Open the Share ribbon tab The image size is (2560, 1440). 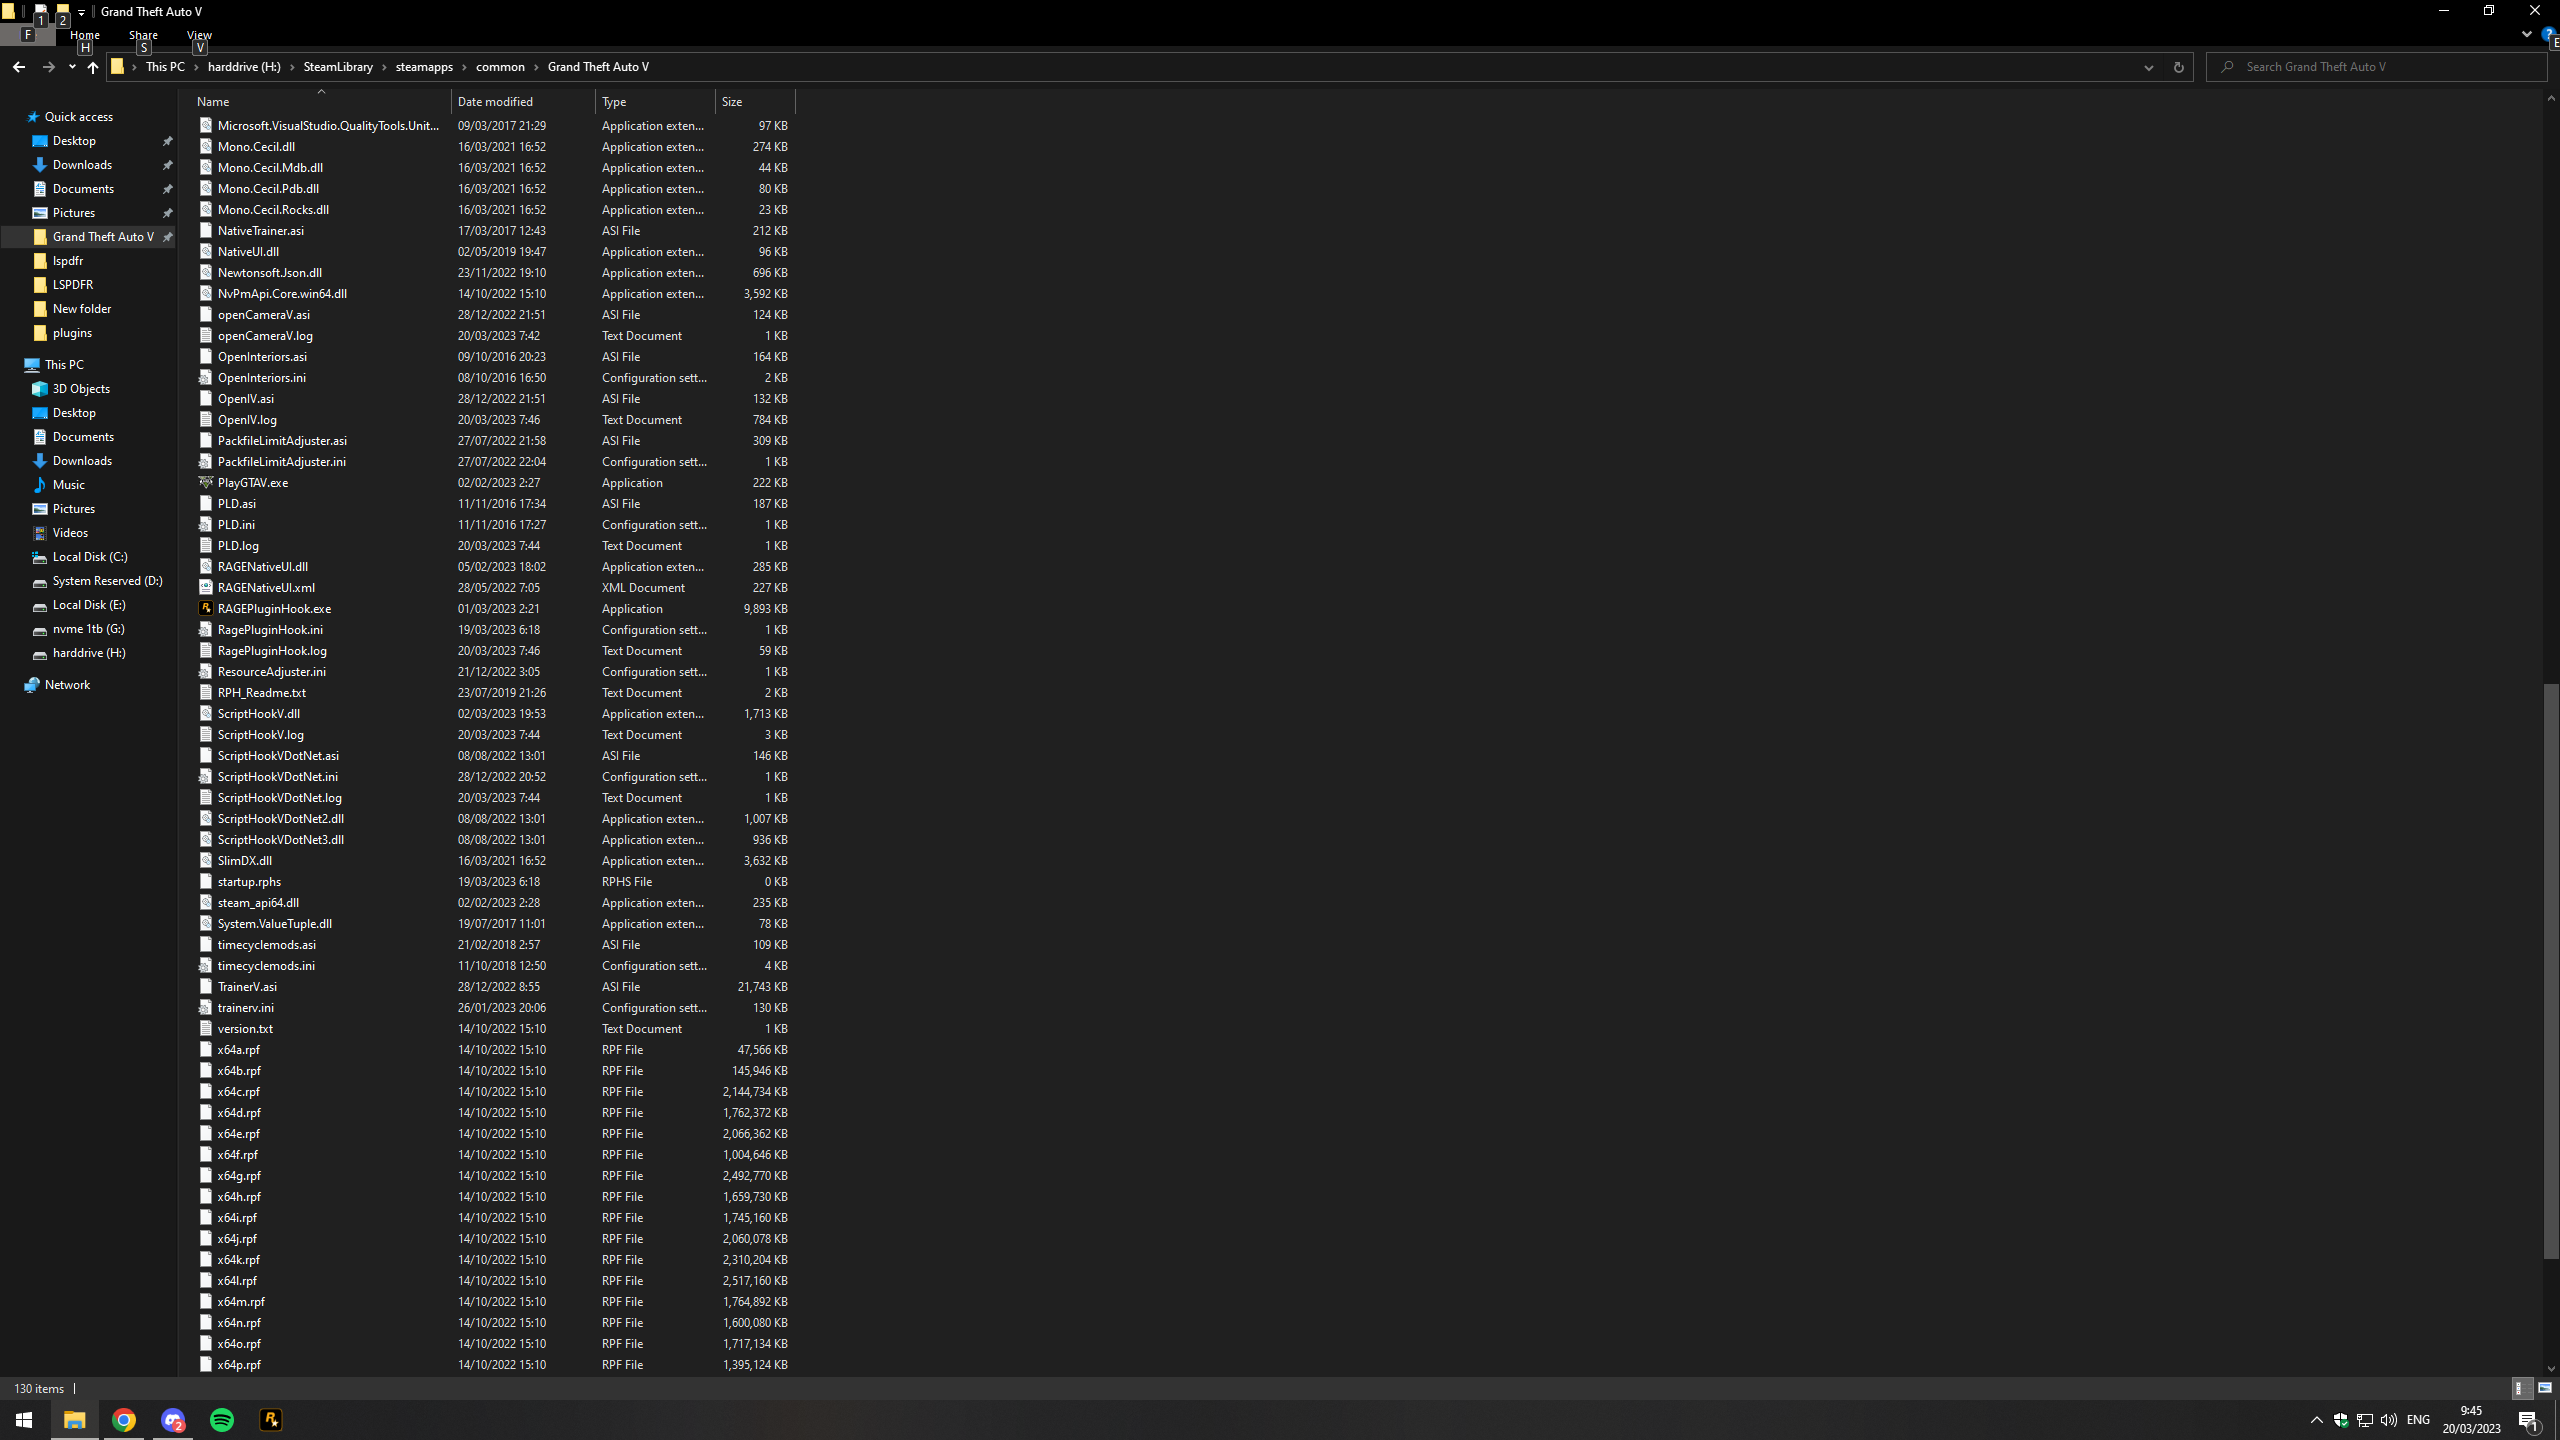(143, 35)
